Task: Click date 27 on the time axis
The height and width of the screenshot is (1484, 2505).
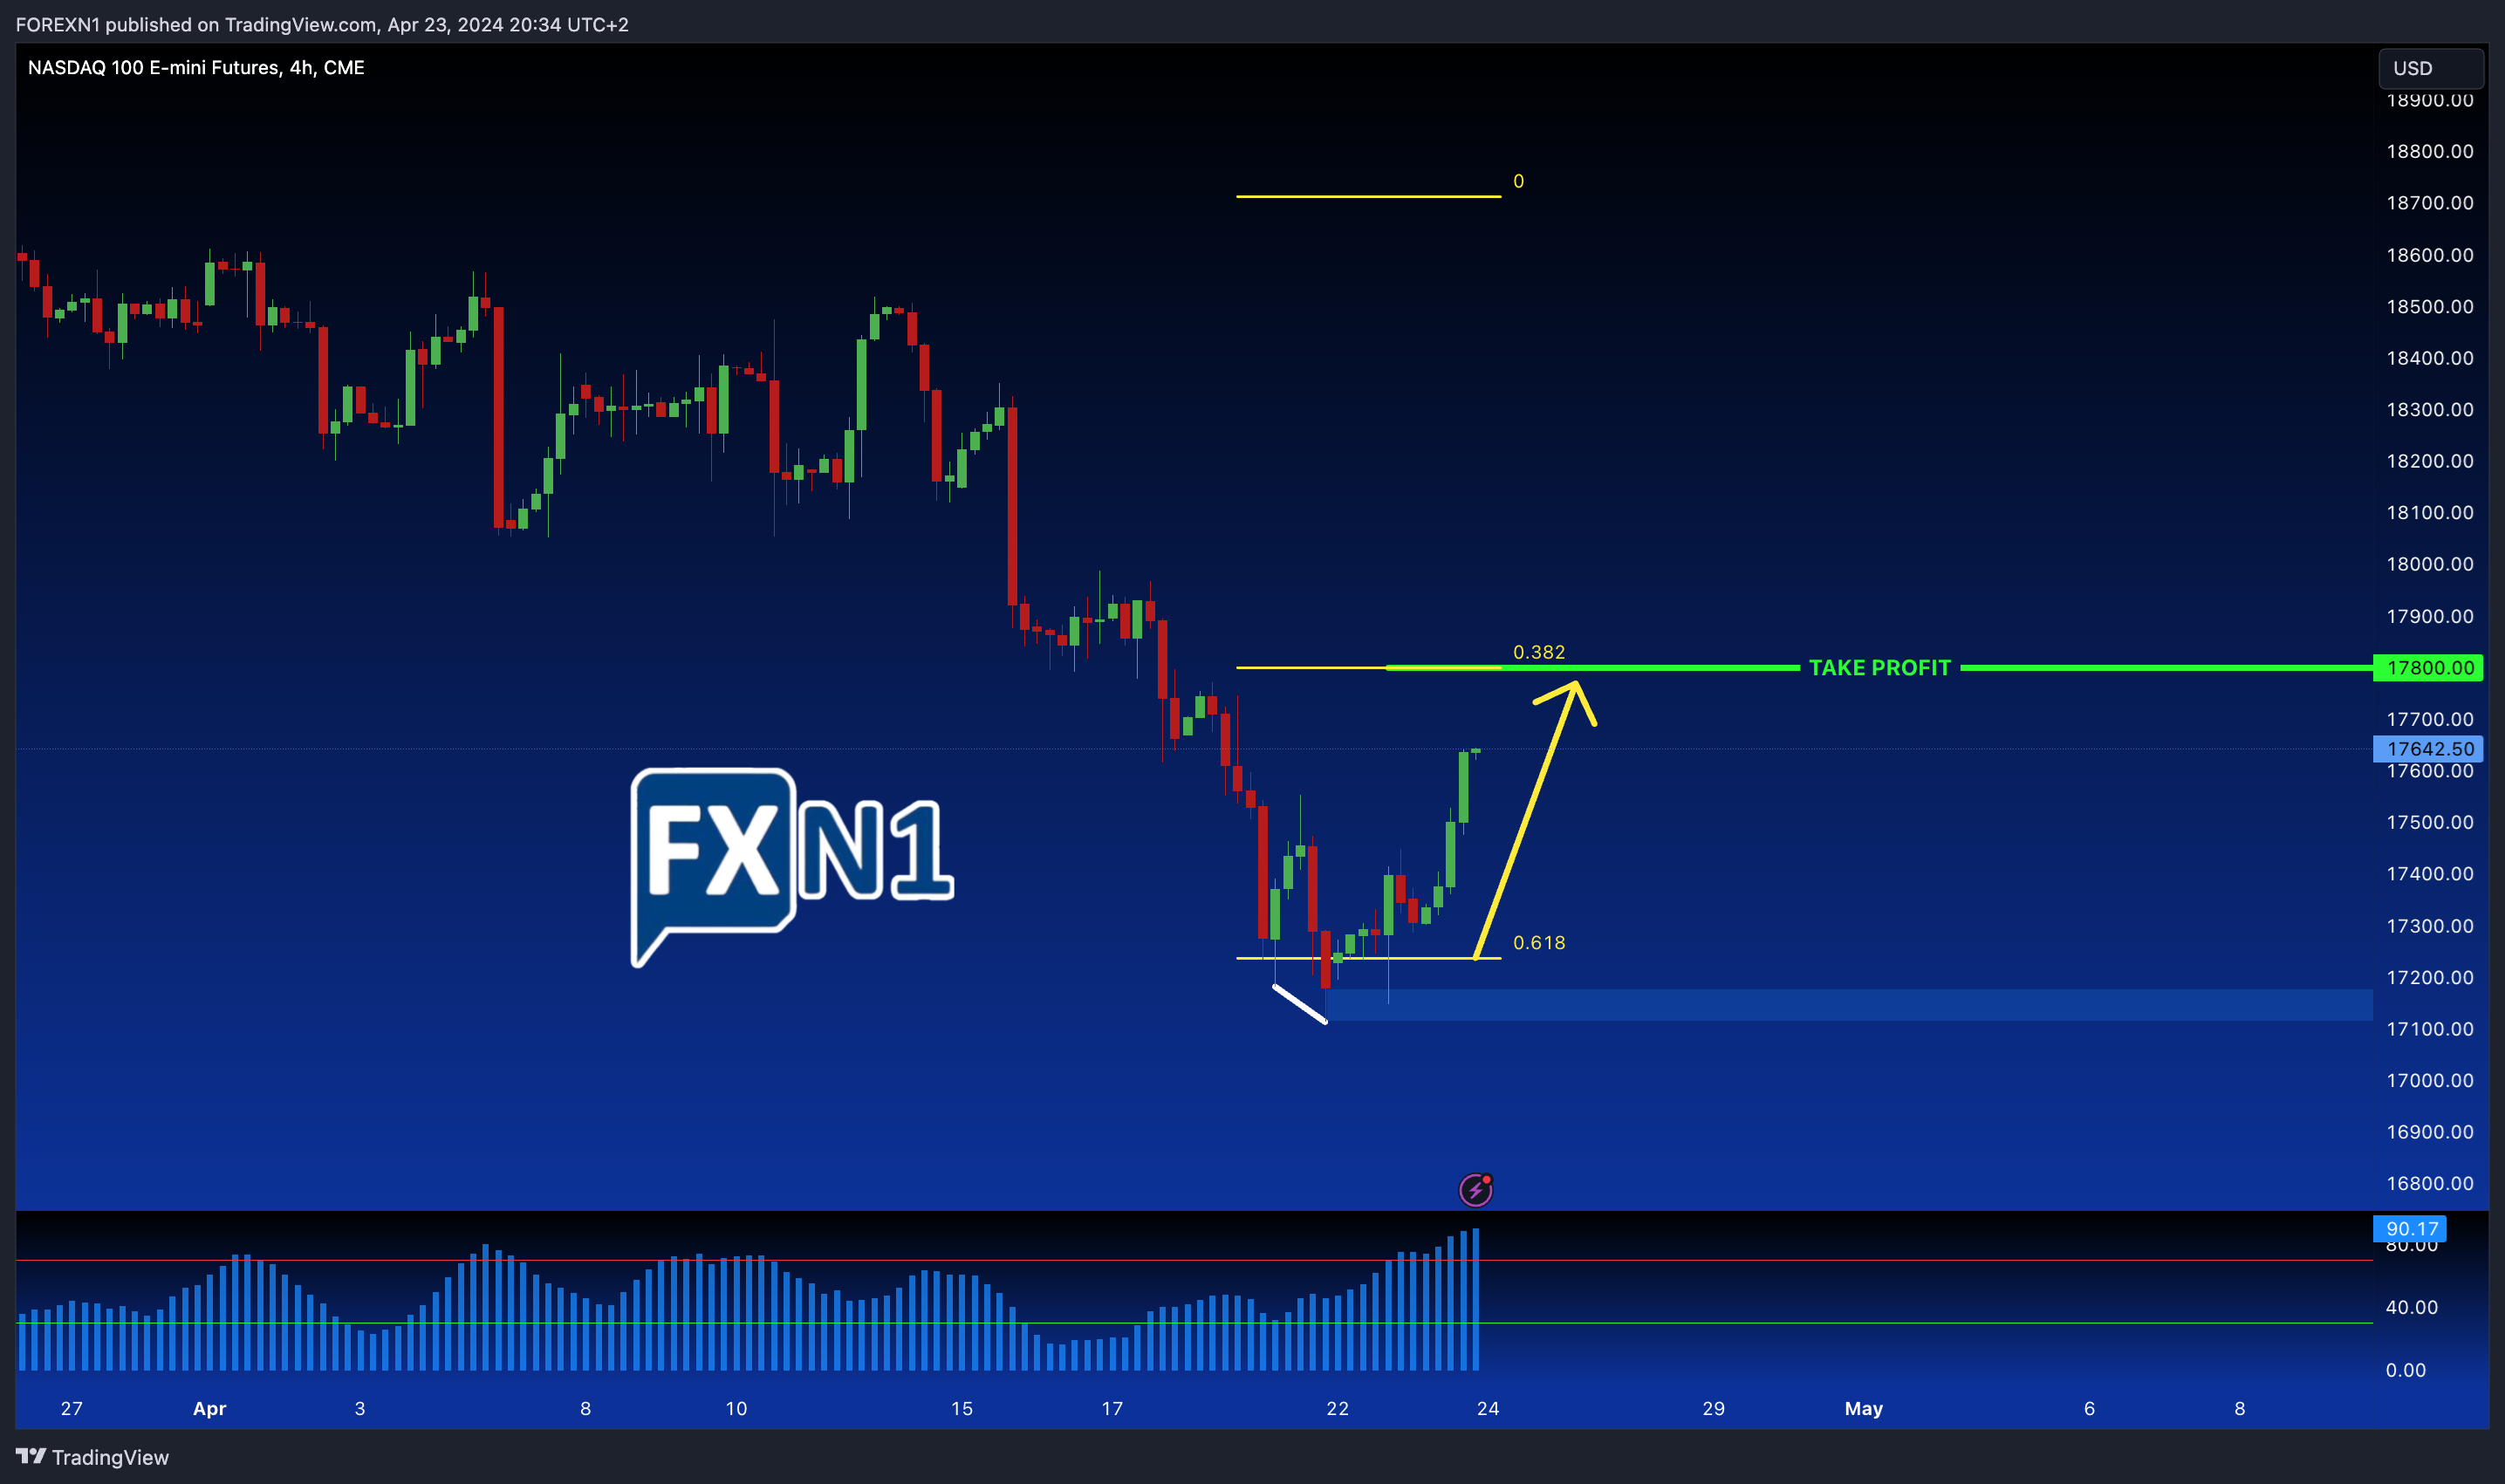Action: [71, 1408]
